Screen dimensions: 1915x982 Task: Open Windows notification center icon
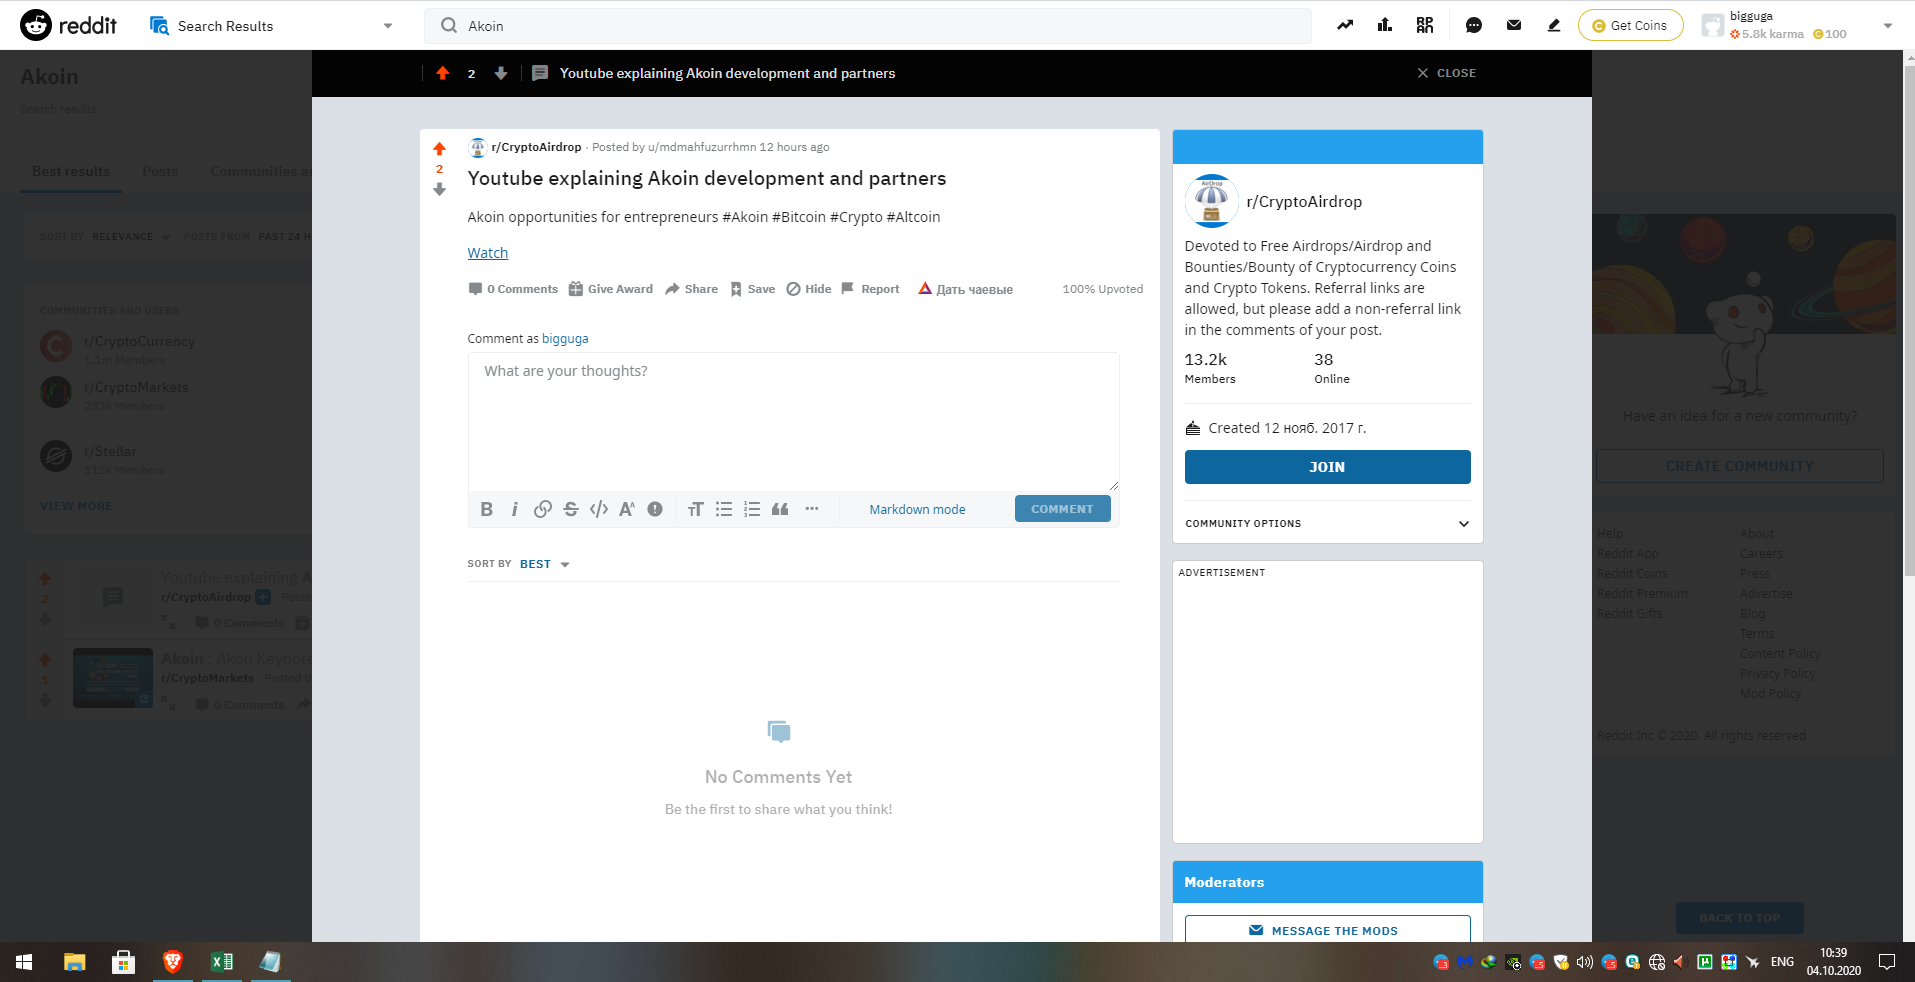tap(1887, 962)
